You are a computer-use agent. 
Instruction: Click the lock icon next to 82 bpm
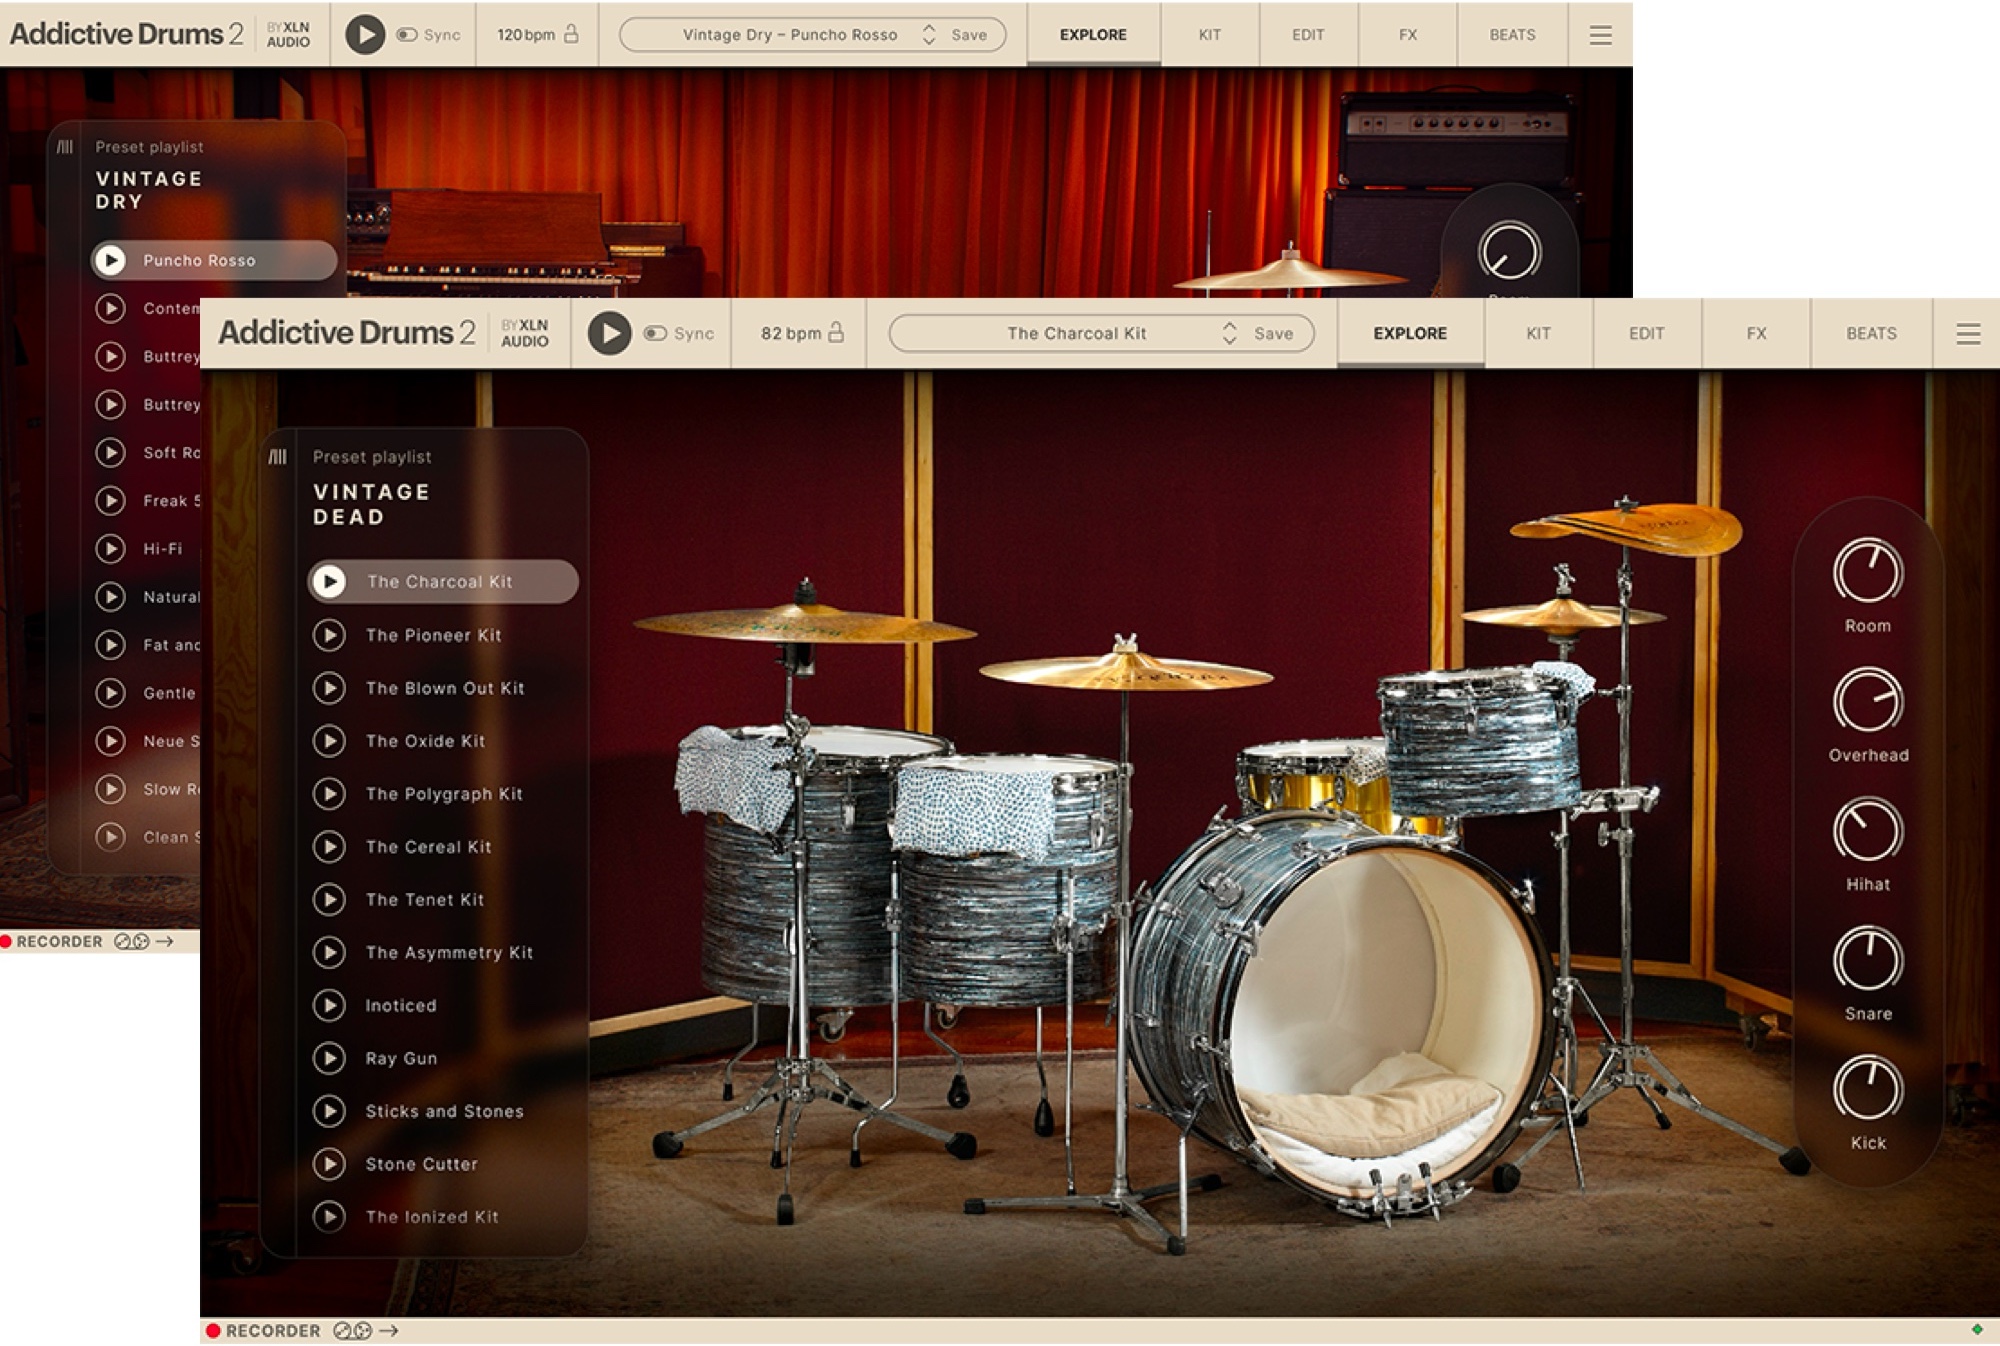click(x=836, y=333)
